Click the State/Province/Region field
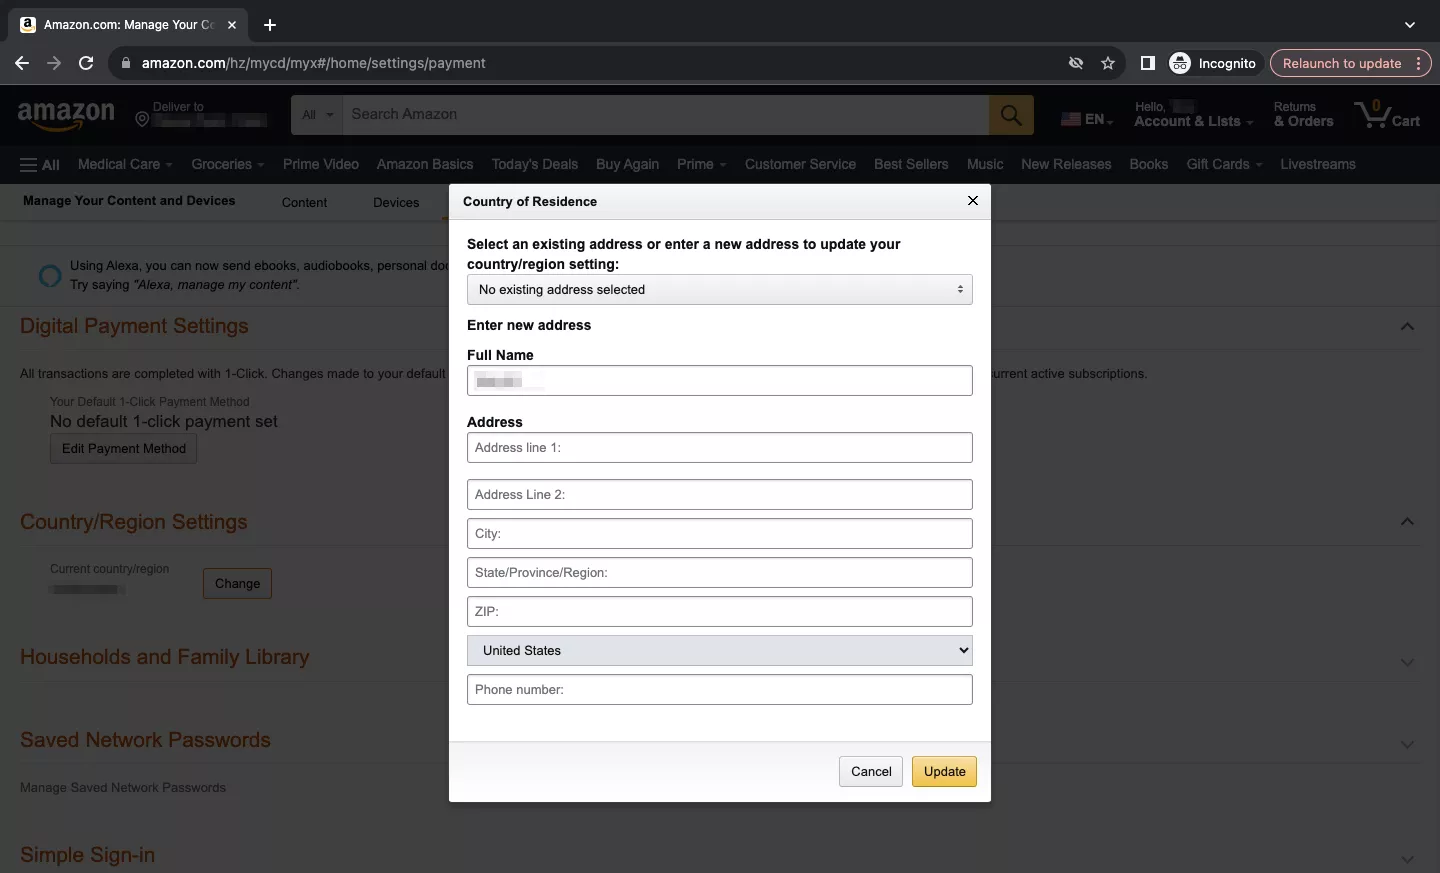The width and height of the screenshot is (1440, 873). [720, 572]
